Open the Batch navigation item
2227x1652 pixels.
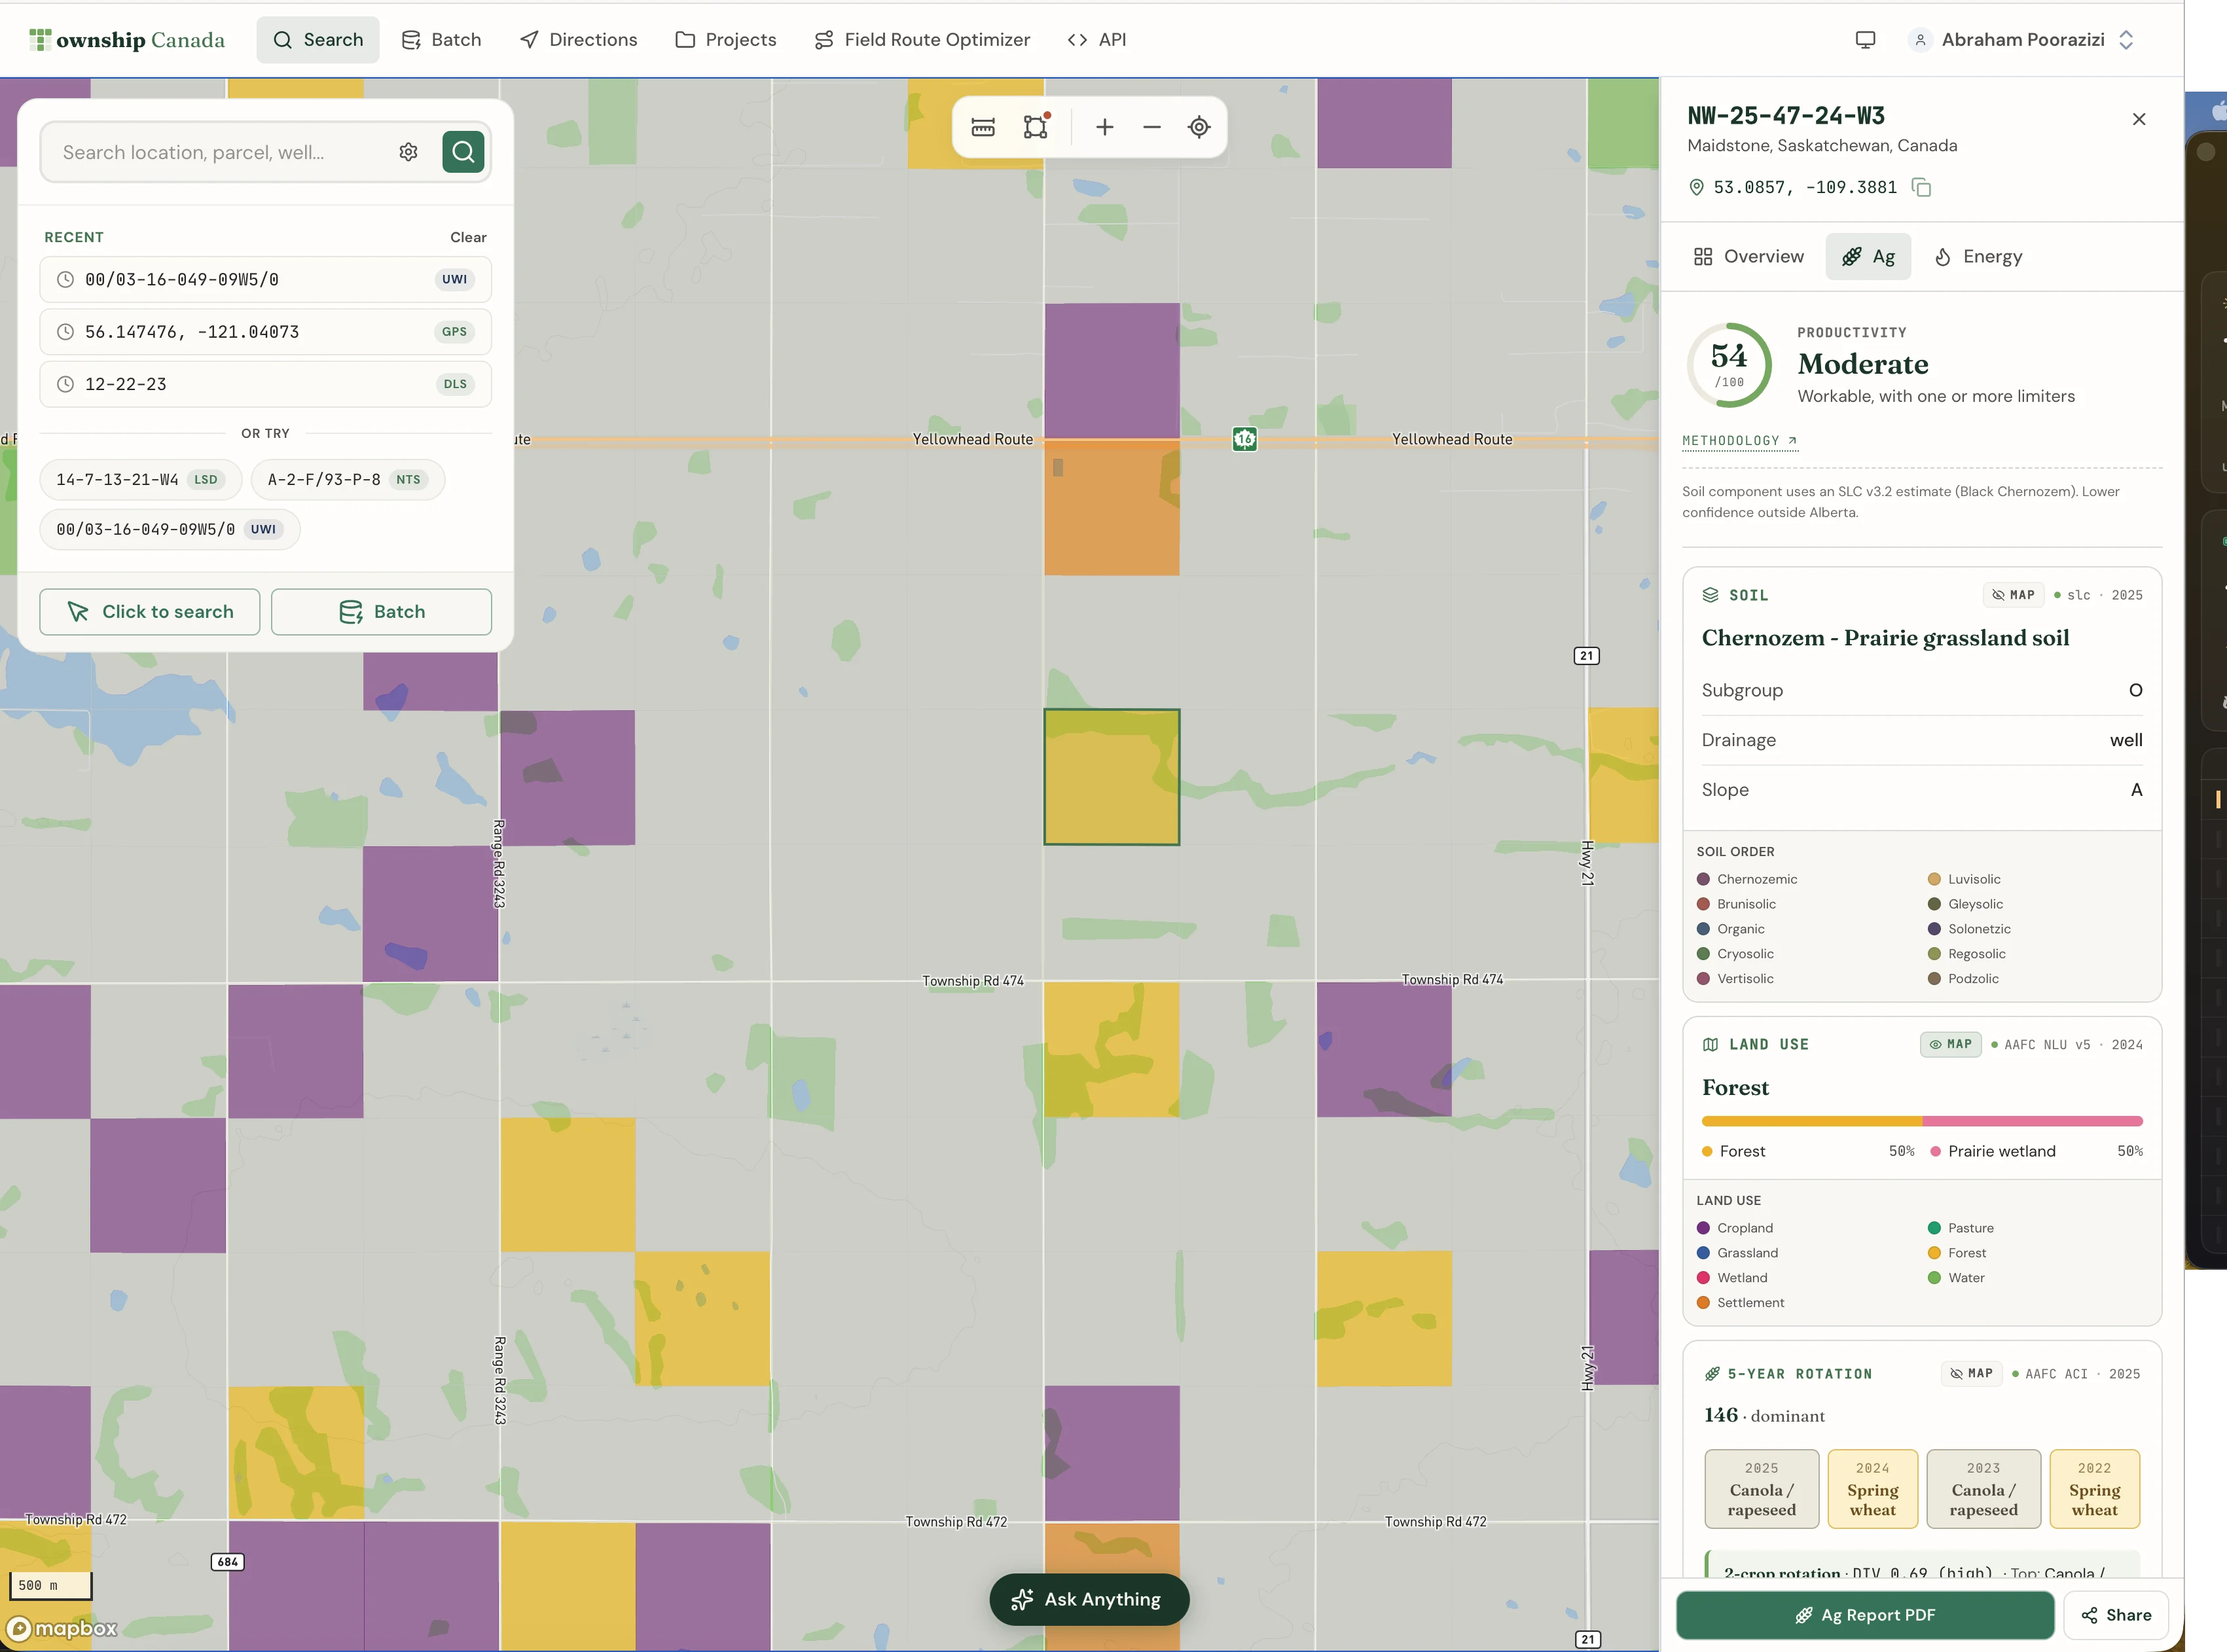pyautogui.click(x=441, y=40)
